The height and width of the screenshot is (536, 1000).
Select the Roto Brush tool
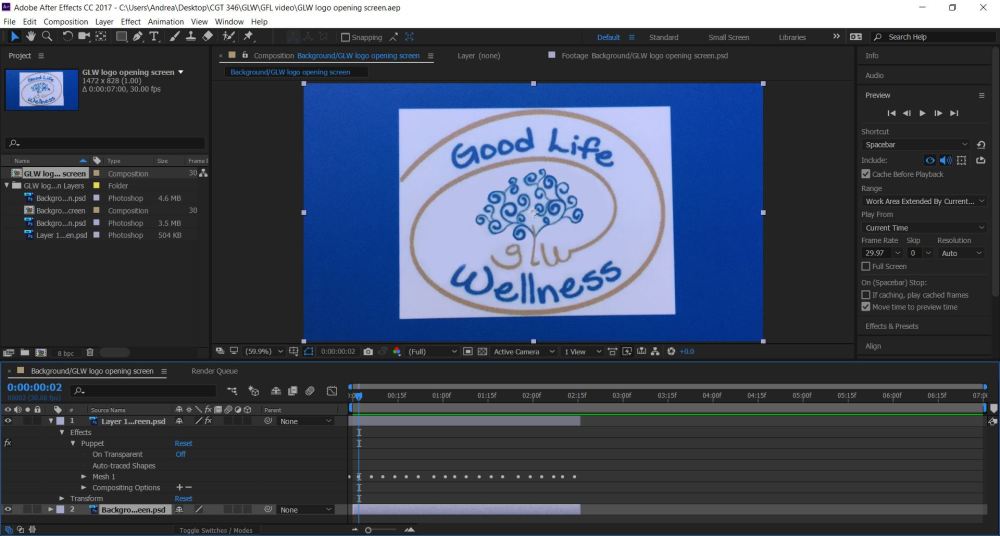pos(229,36)
